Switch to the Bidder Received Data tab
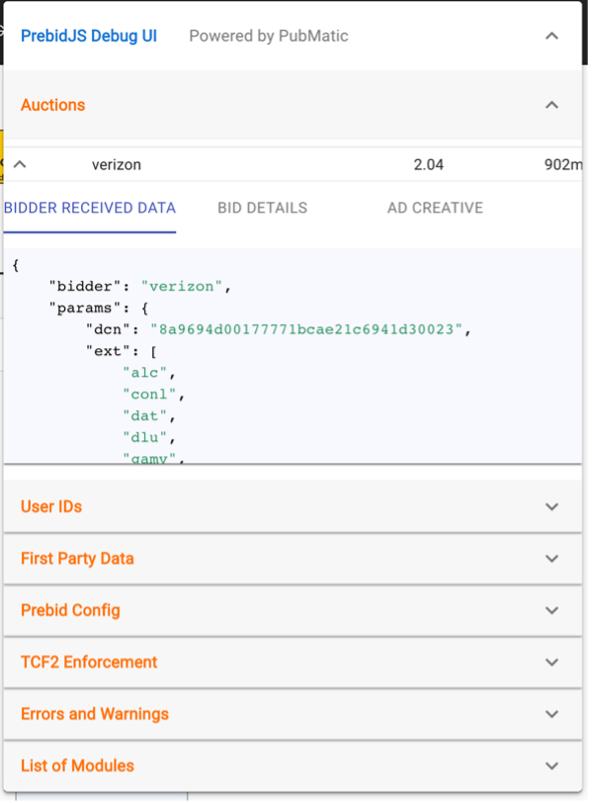The image size is (592, 803). point(90,208)
